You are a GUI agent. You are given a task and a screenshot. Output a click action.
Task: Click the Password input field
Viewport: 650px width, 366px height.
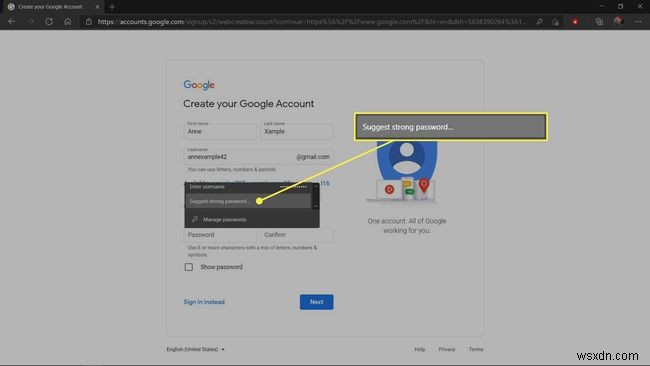[220, 235]
